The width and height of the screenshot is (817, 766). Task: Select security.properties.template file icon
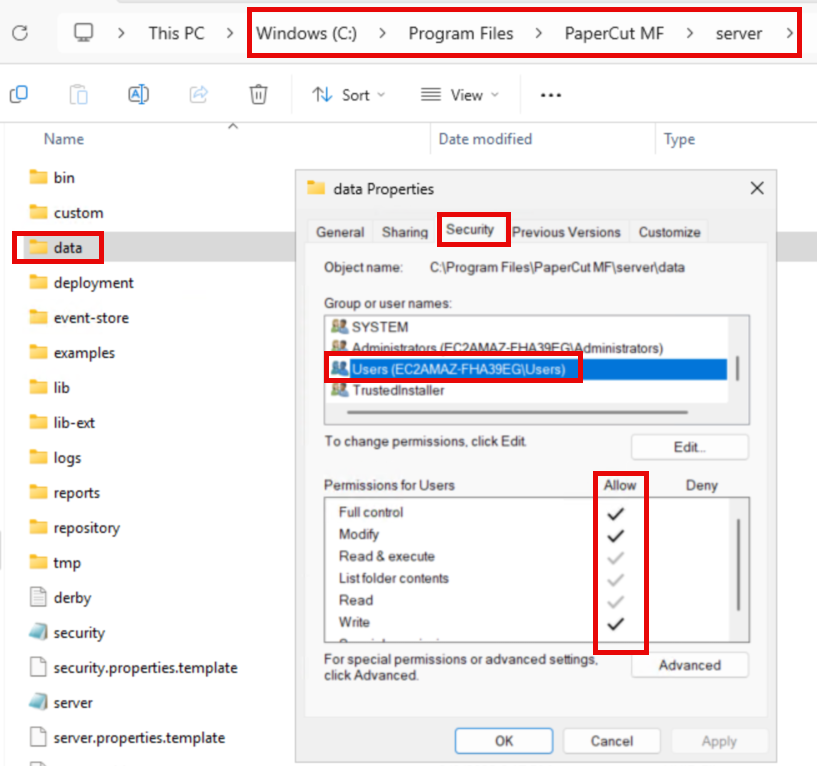[x=38, y=667]
